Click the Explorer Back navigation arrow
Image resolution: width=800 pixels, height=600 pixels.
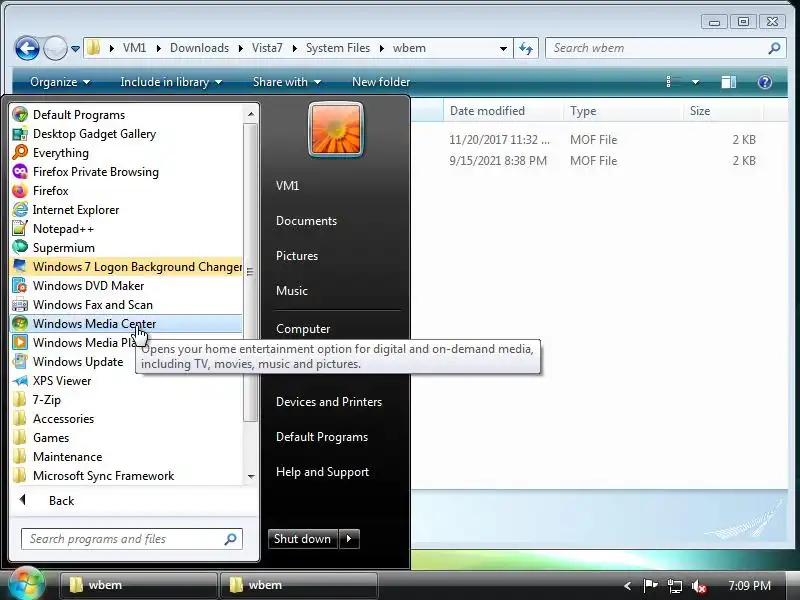click(x=28, y=48)
